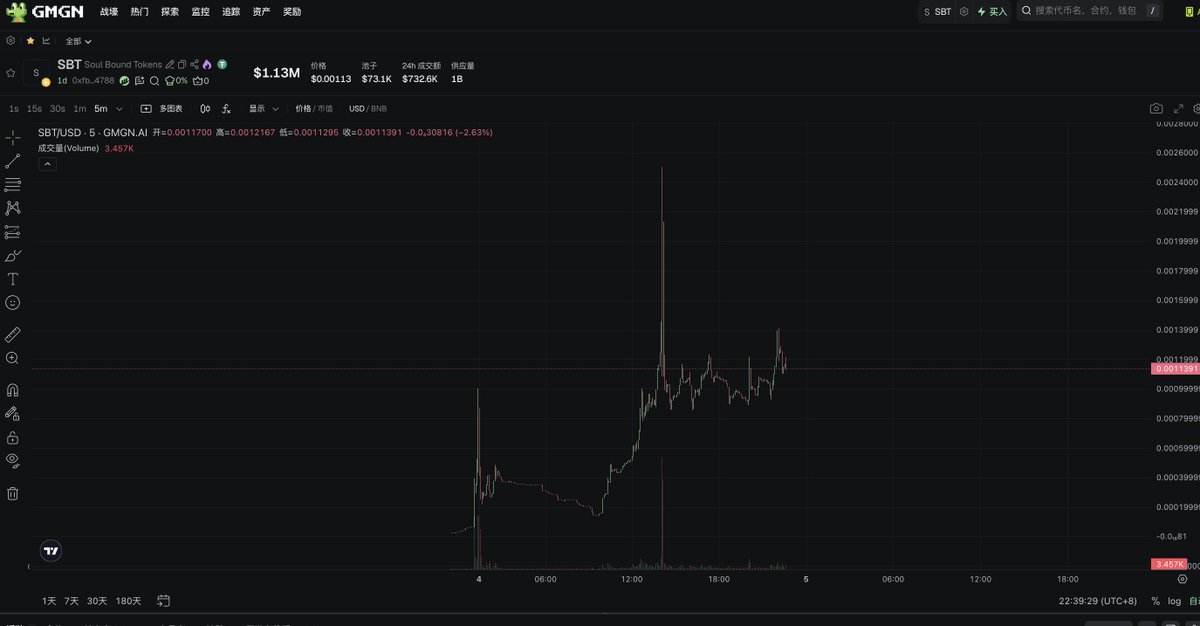Take a chart snapshot with camera icon
The image size is (1200, 626).
[1156, 108]
